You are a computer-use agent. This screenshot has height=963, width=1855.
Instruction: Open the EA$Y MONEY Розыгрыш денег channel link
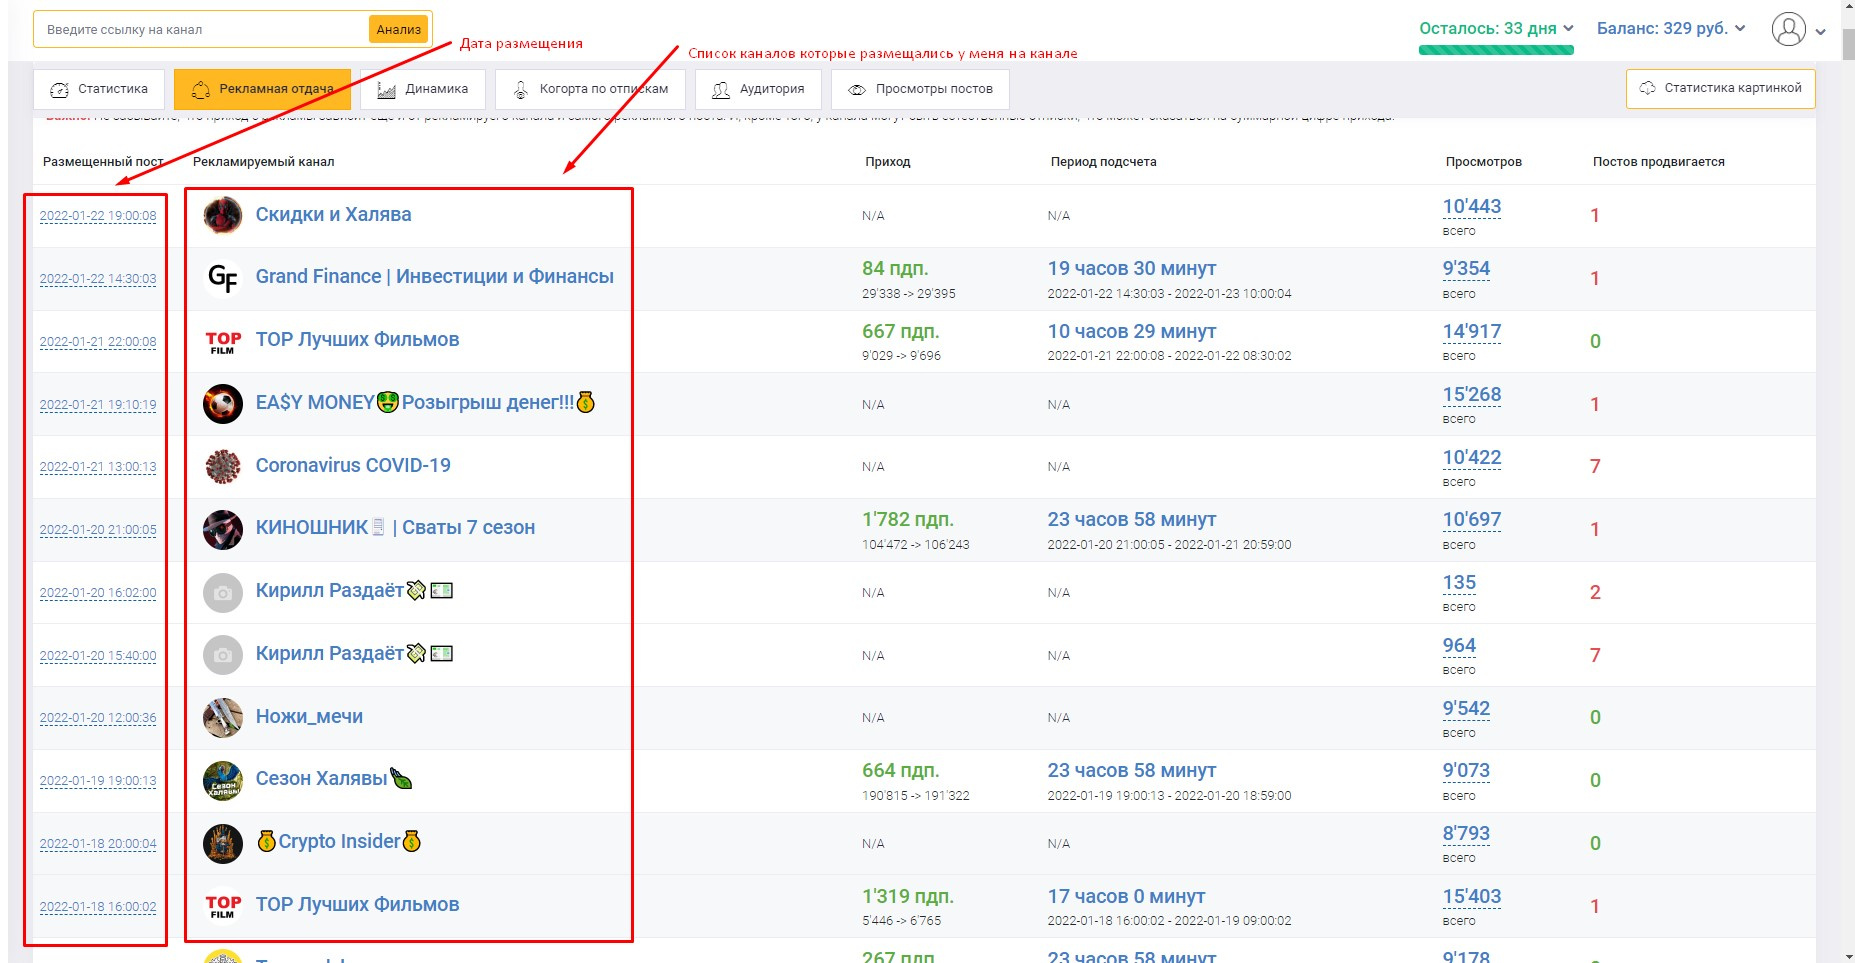click(425, 402)
